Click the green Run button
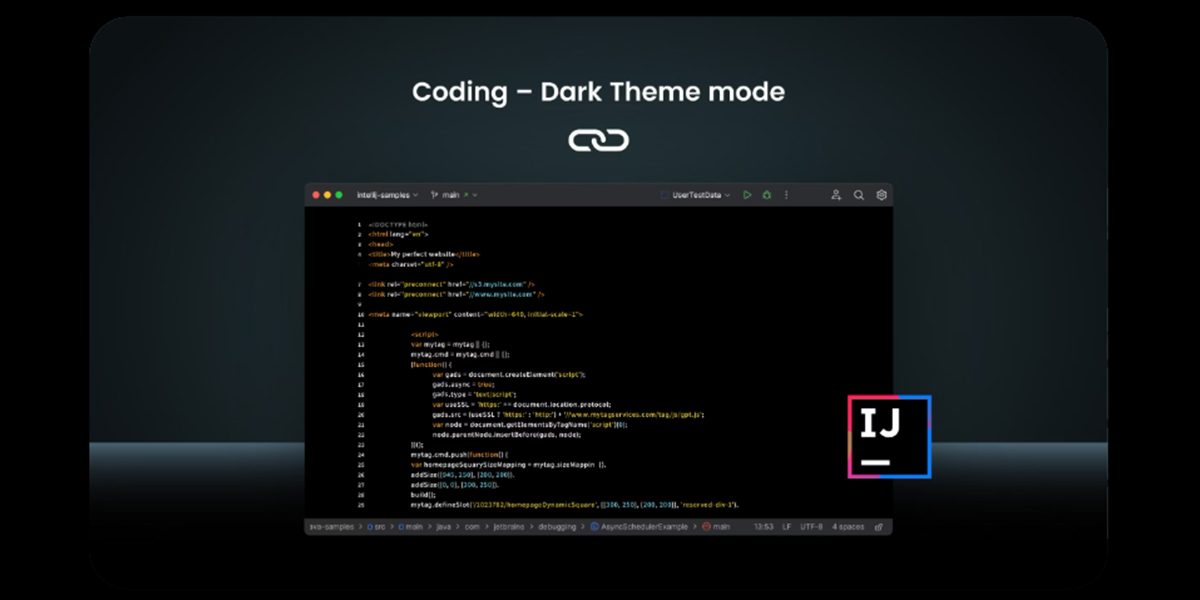Image resolution: width=1200 pixels, height=600 pixels. pos(746,195)
